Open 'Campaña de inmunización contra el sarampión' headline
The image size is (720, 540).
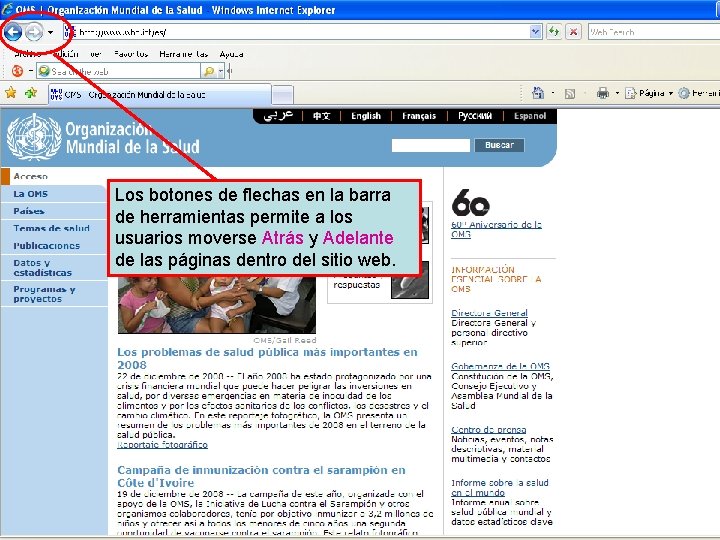(x=261, y=476)
